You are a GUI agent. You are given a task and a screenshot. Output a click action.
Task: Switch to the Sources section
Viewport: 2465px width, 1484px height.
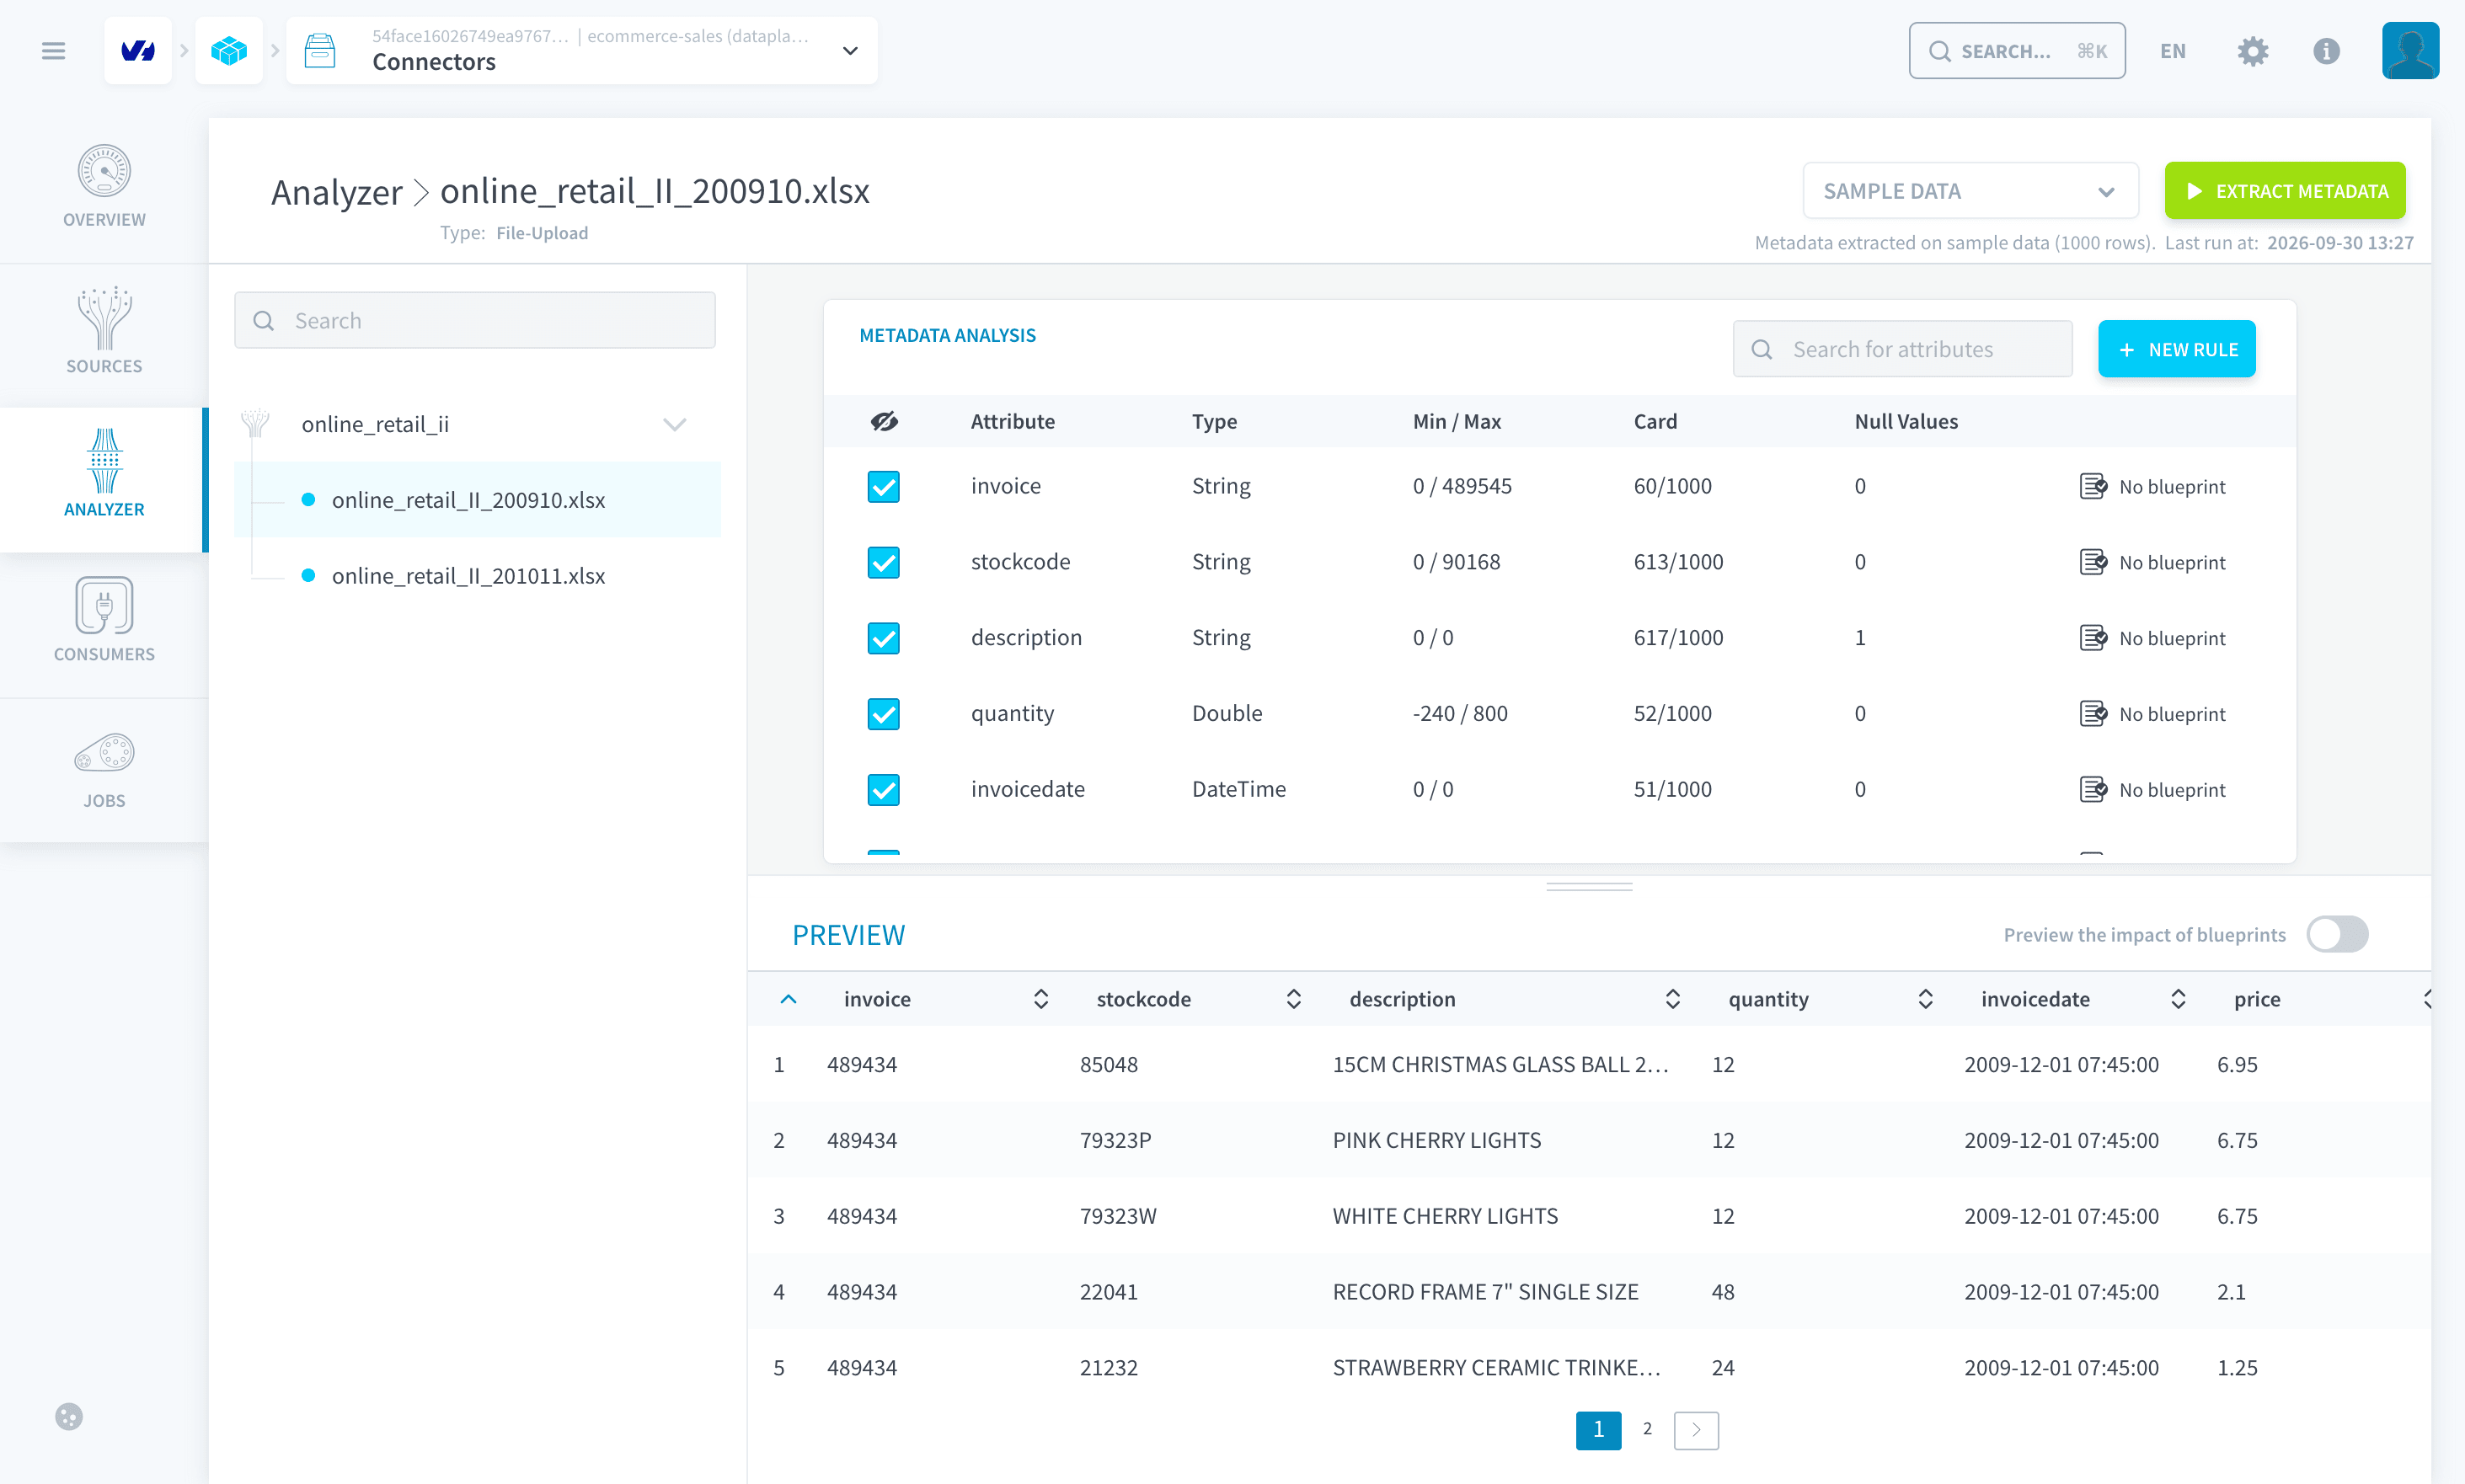[x=104, y=331]
